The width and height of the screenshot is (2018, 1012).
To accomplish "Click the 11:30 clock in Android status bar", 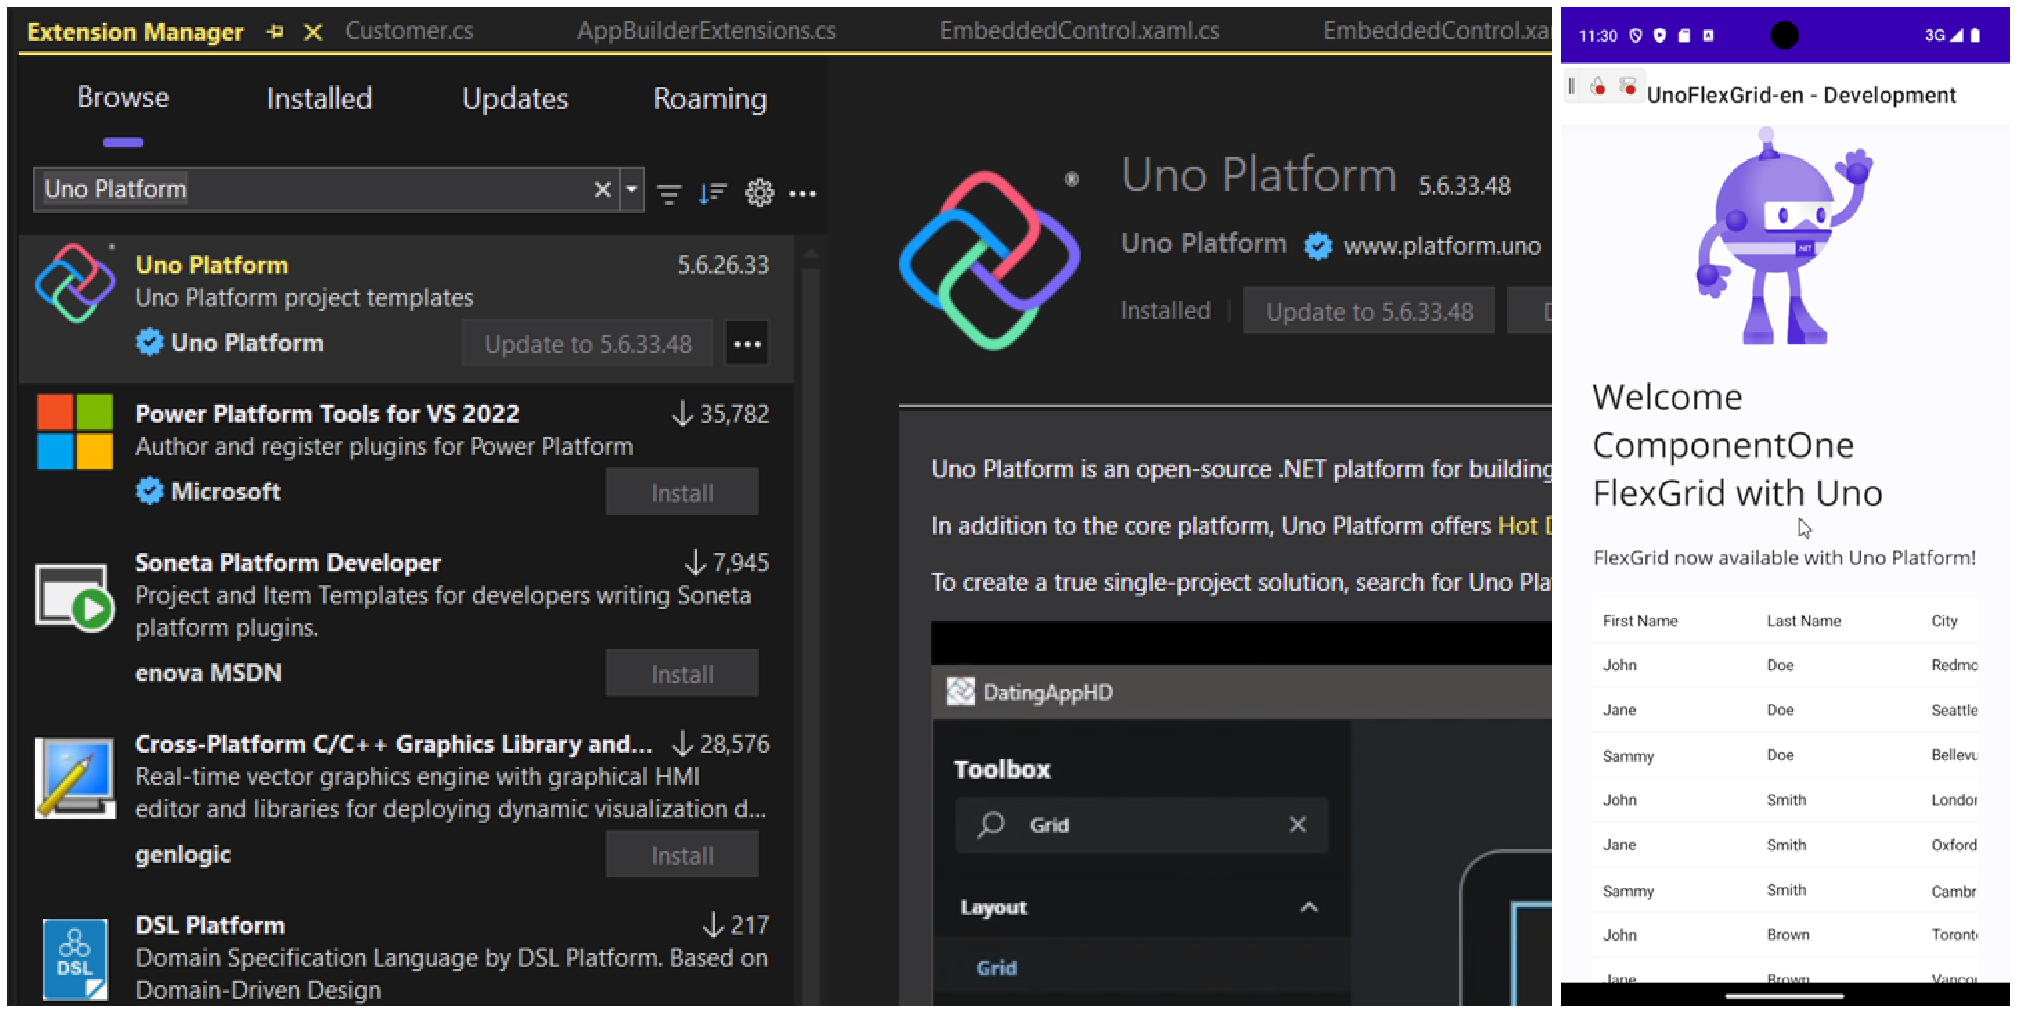I will click(x=1597, y=36).
